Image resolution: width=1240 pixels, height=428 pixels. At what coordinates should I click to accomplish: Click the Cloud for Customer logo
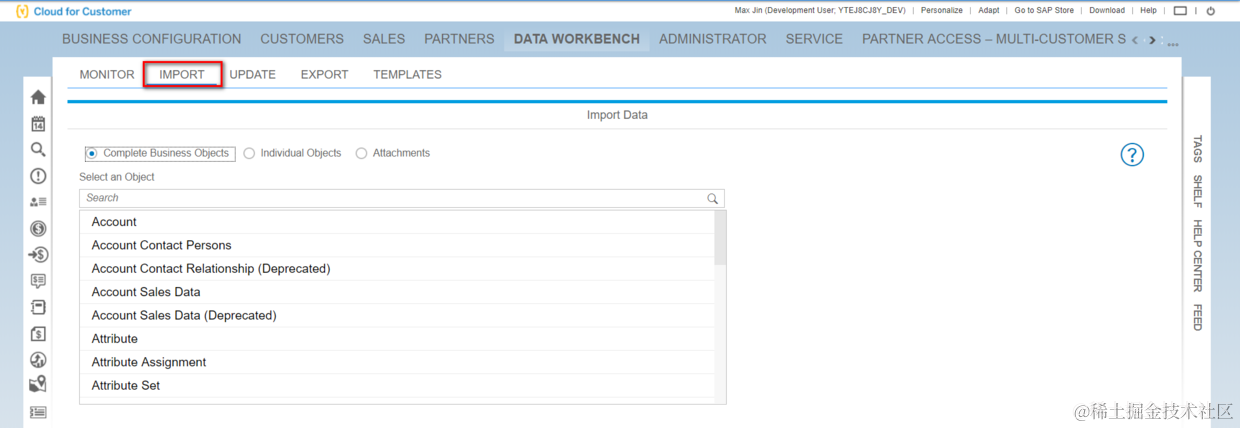point(73,12)
